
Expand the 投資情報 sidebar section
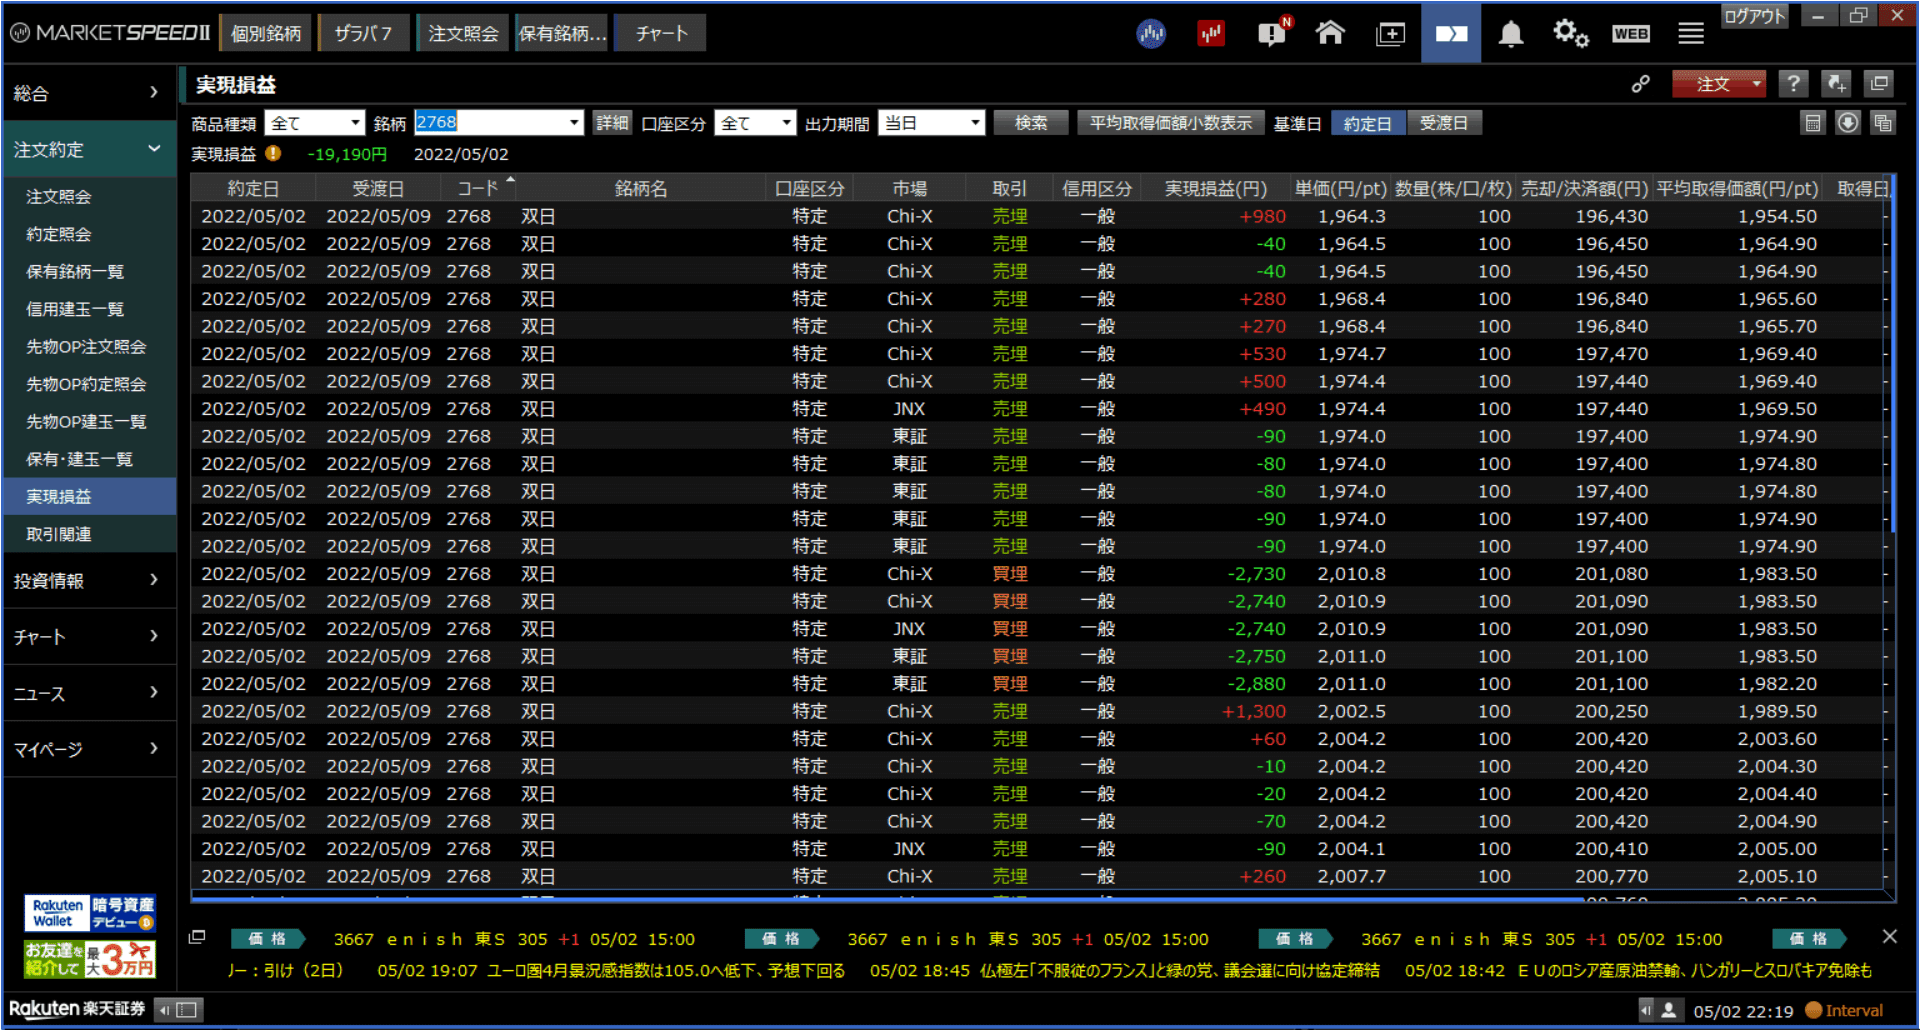coord(89,581)
